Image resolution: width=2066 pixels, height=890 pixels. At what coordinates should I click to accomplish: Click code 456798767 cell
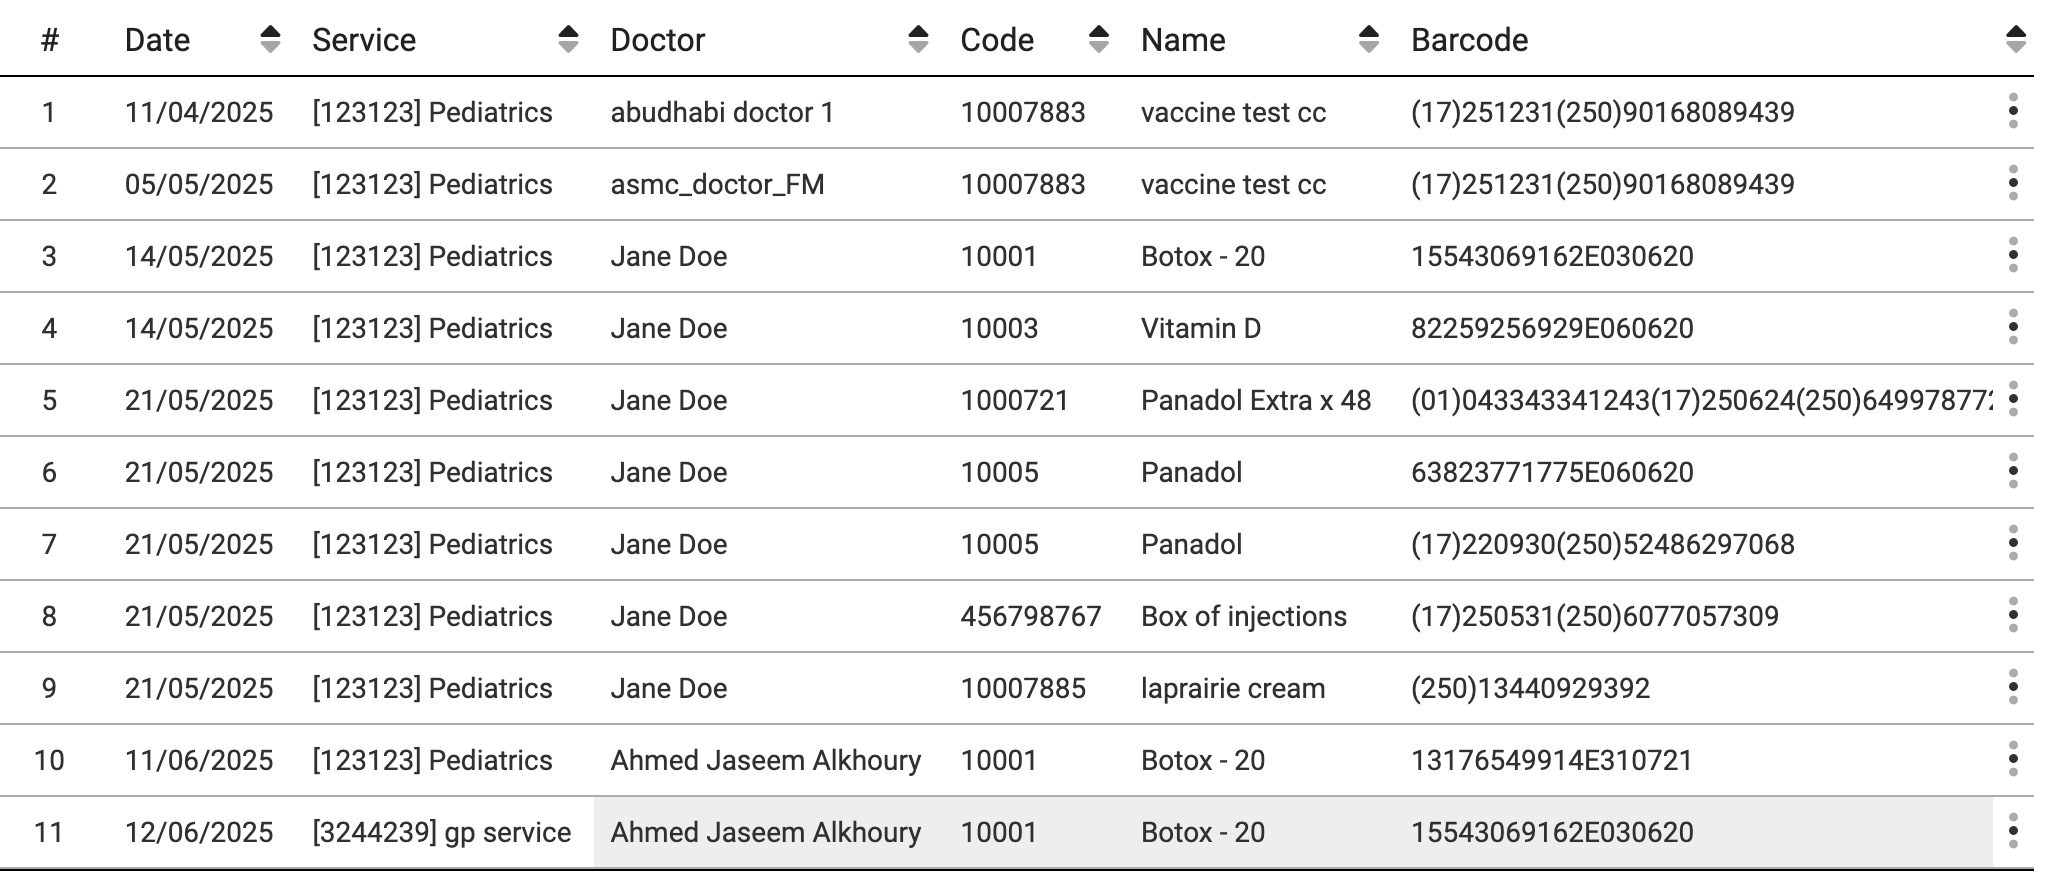pyautogui.click(x=1030, y=616)
